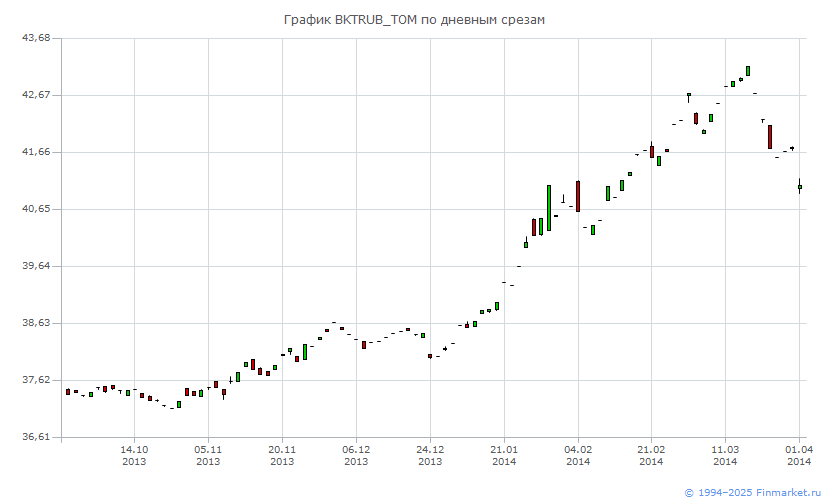Click the x-axis date 20.11 2013

coord(282,456)
